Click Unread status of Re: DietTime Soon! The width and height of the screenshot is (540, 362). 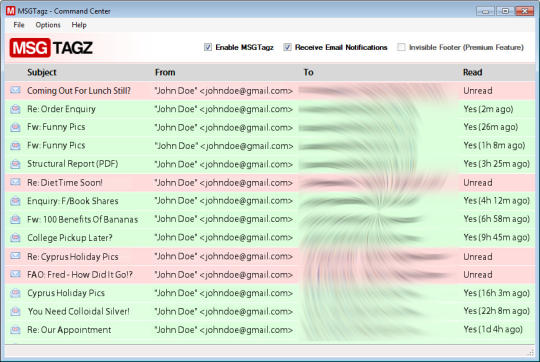(478, 183)
